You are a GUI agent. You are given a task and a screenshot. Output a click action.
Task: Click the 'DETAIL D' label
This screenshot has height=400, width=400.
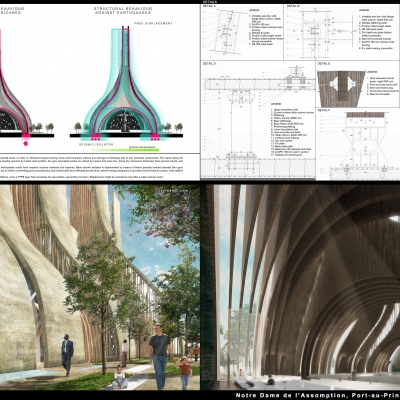click(209, 63)
